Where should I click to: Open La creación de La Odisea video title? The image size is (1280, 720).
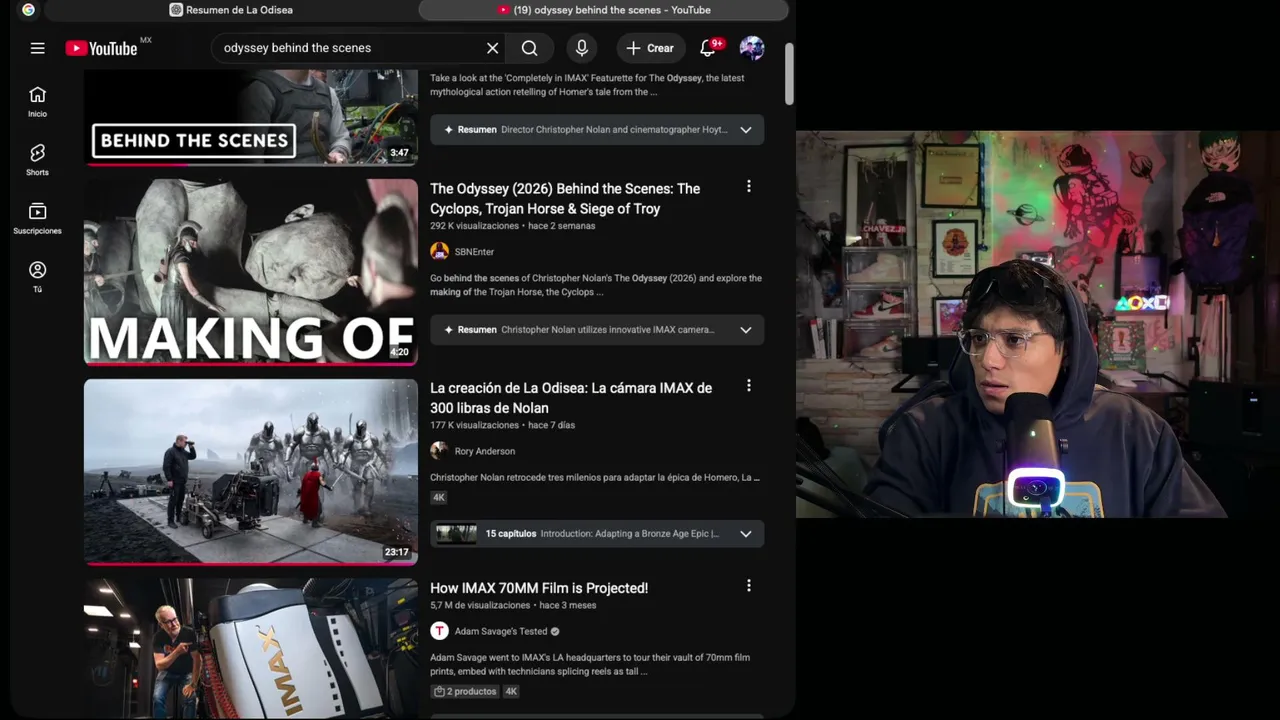point(571,397)
